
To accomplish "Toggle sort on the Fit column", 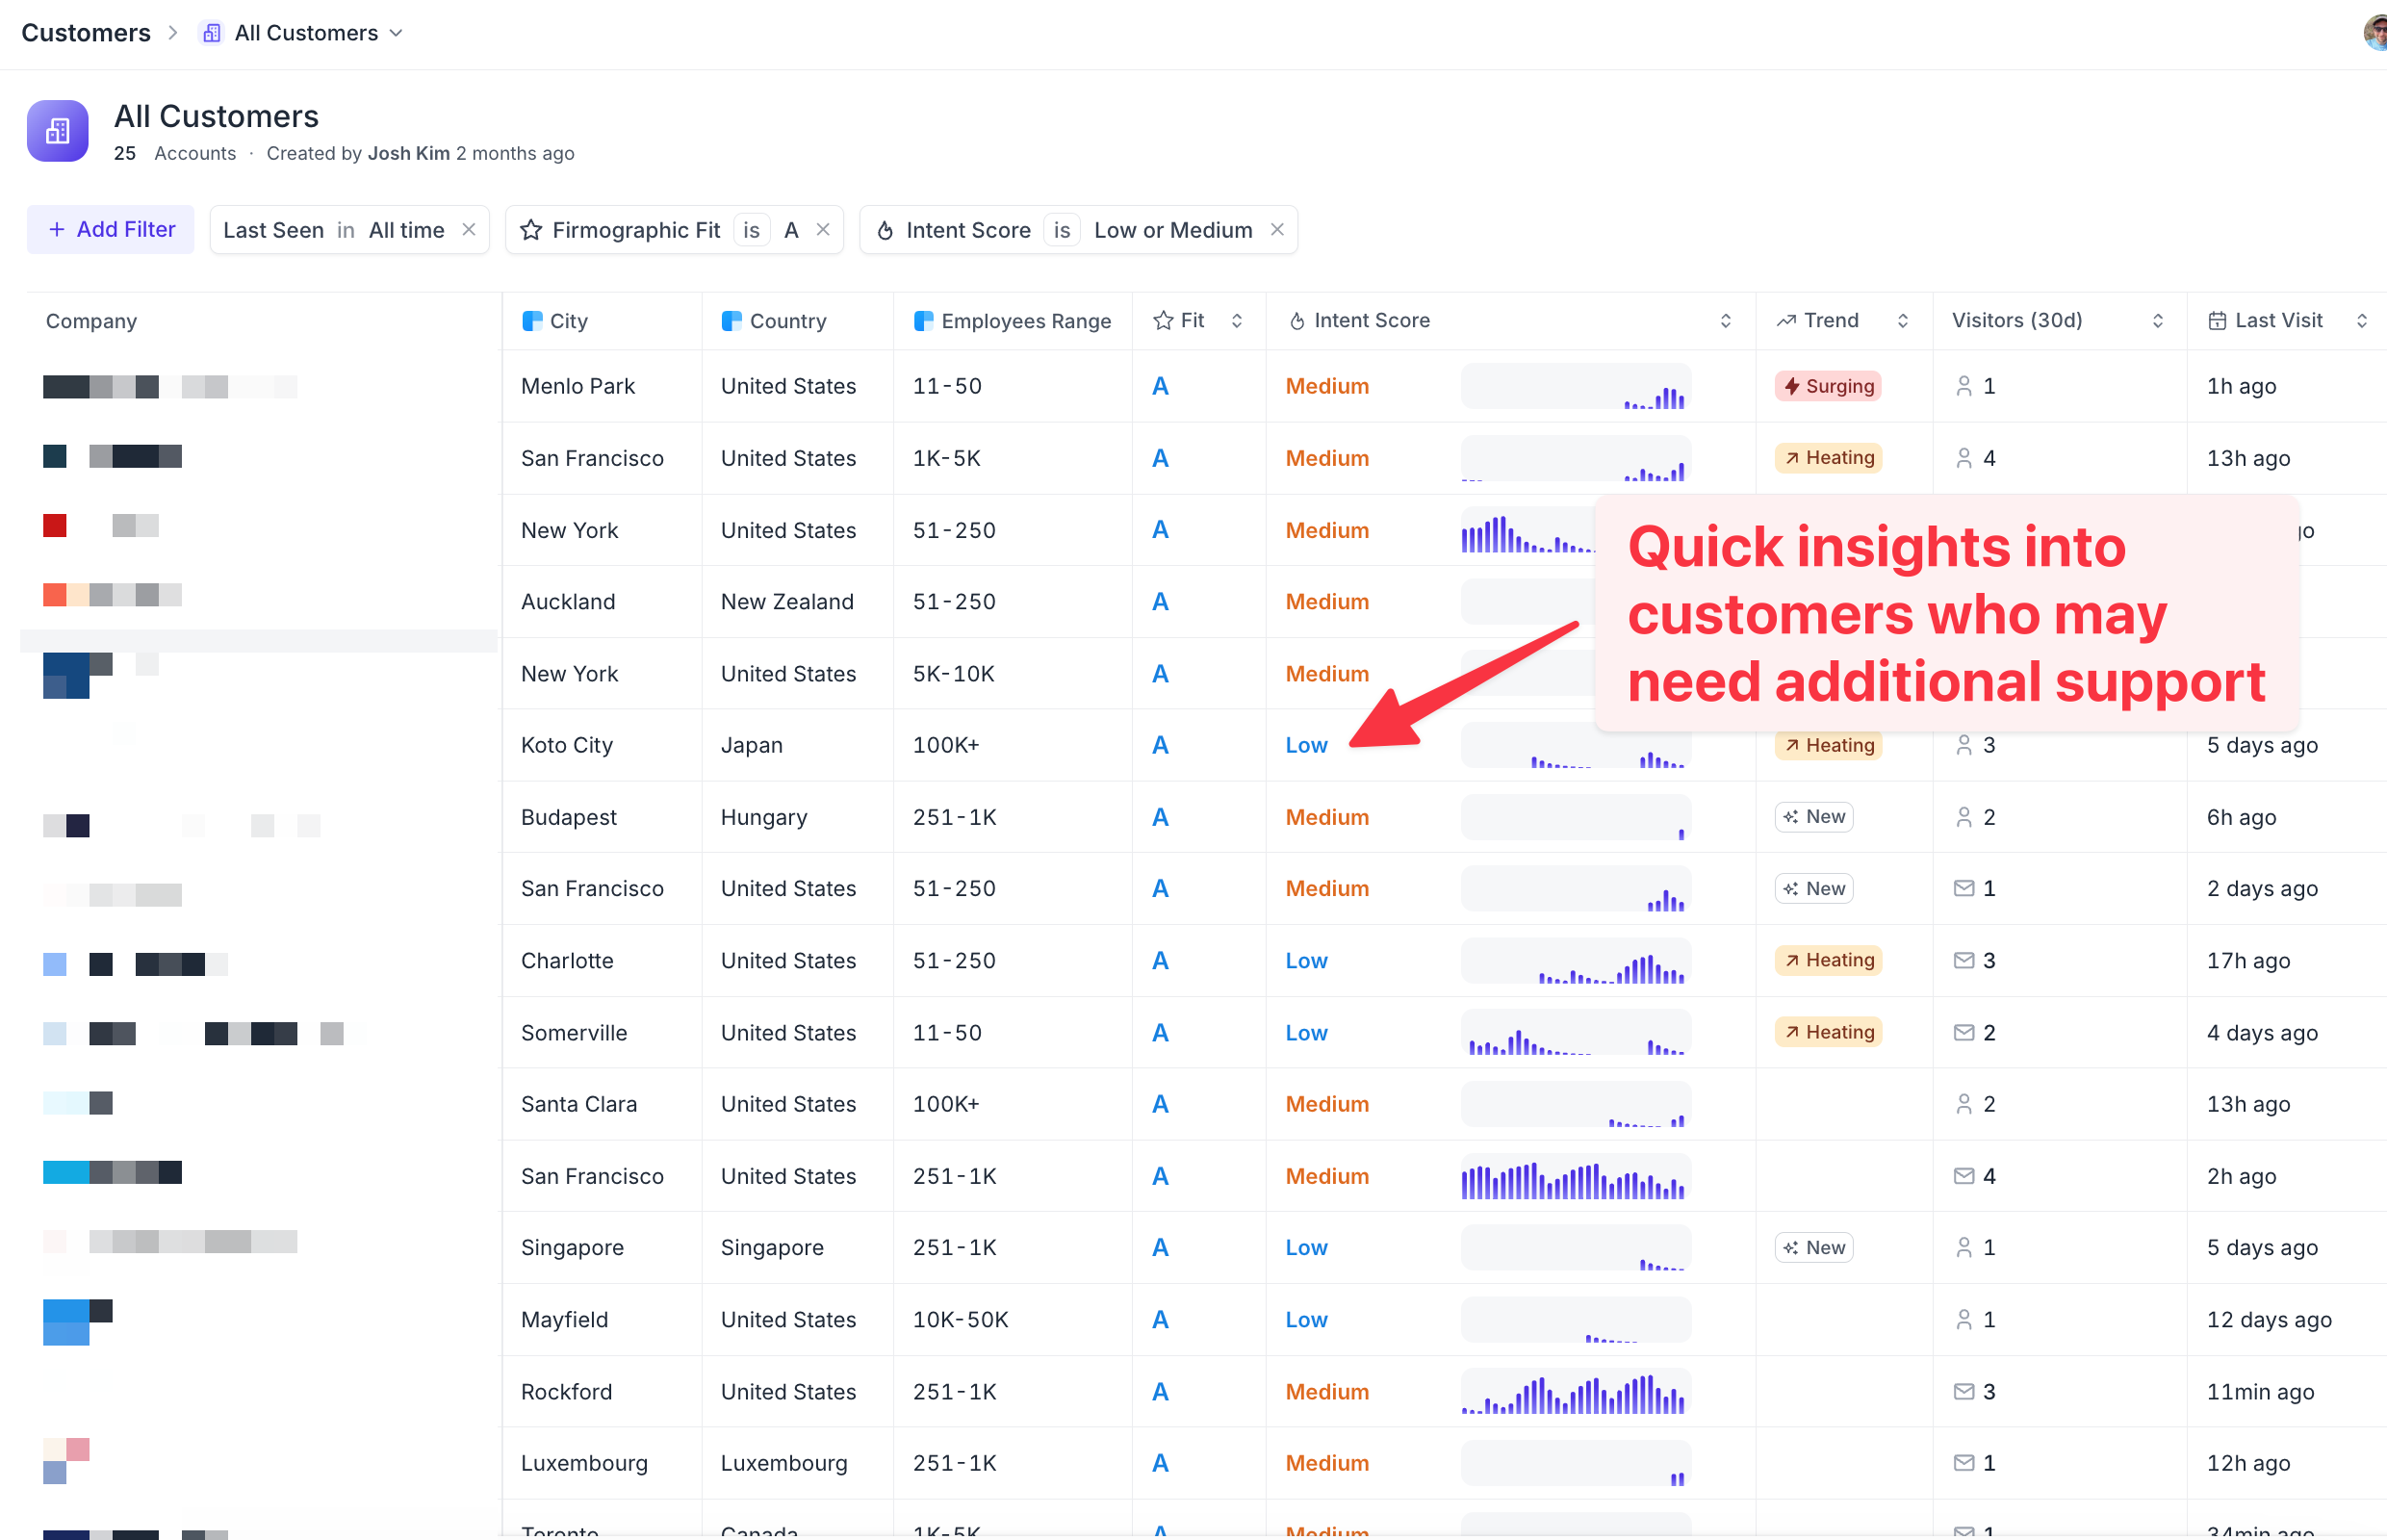I will click(x=1237, y=321).
